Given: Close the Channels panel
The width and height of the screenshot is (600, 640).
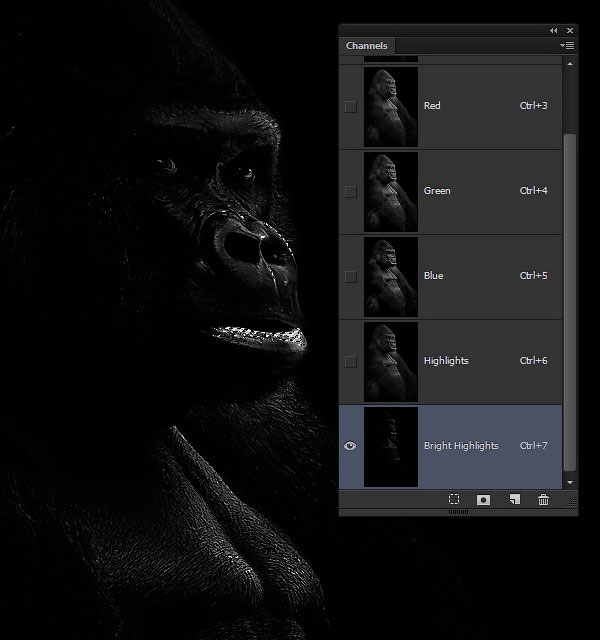Looking at the screenshot, I should tap(570, 31).
